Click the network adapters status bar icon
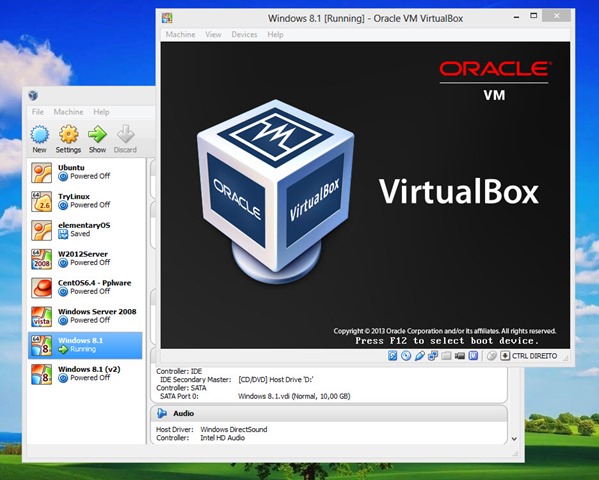The image size is (599, 480). 433,356
